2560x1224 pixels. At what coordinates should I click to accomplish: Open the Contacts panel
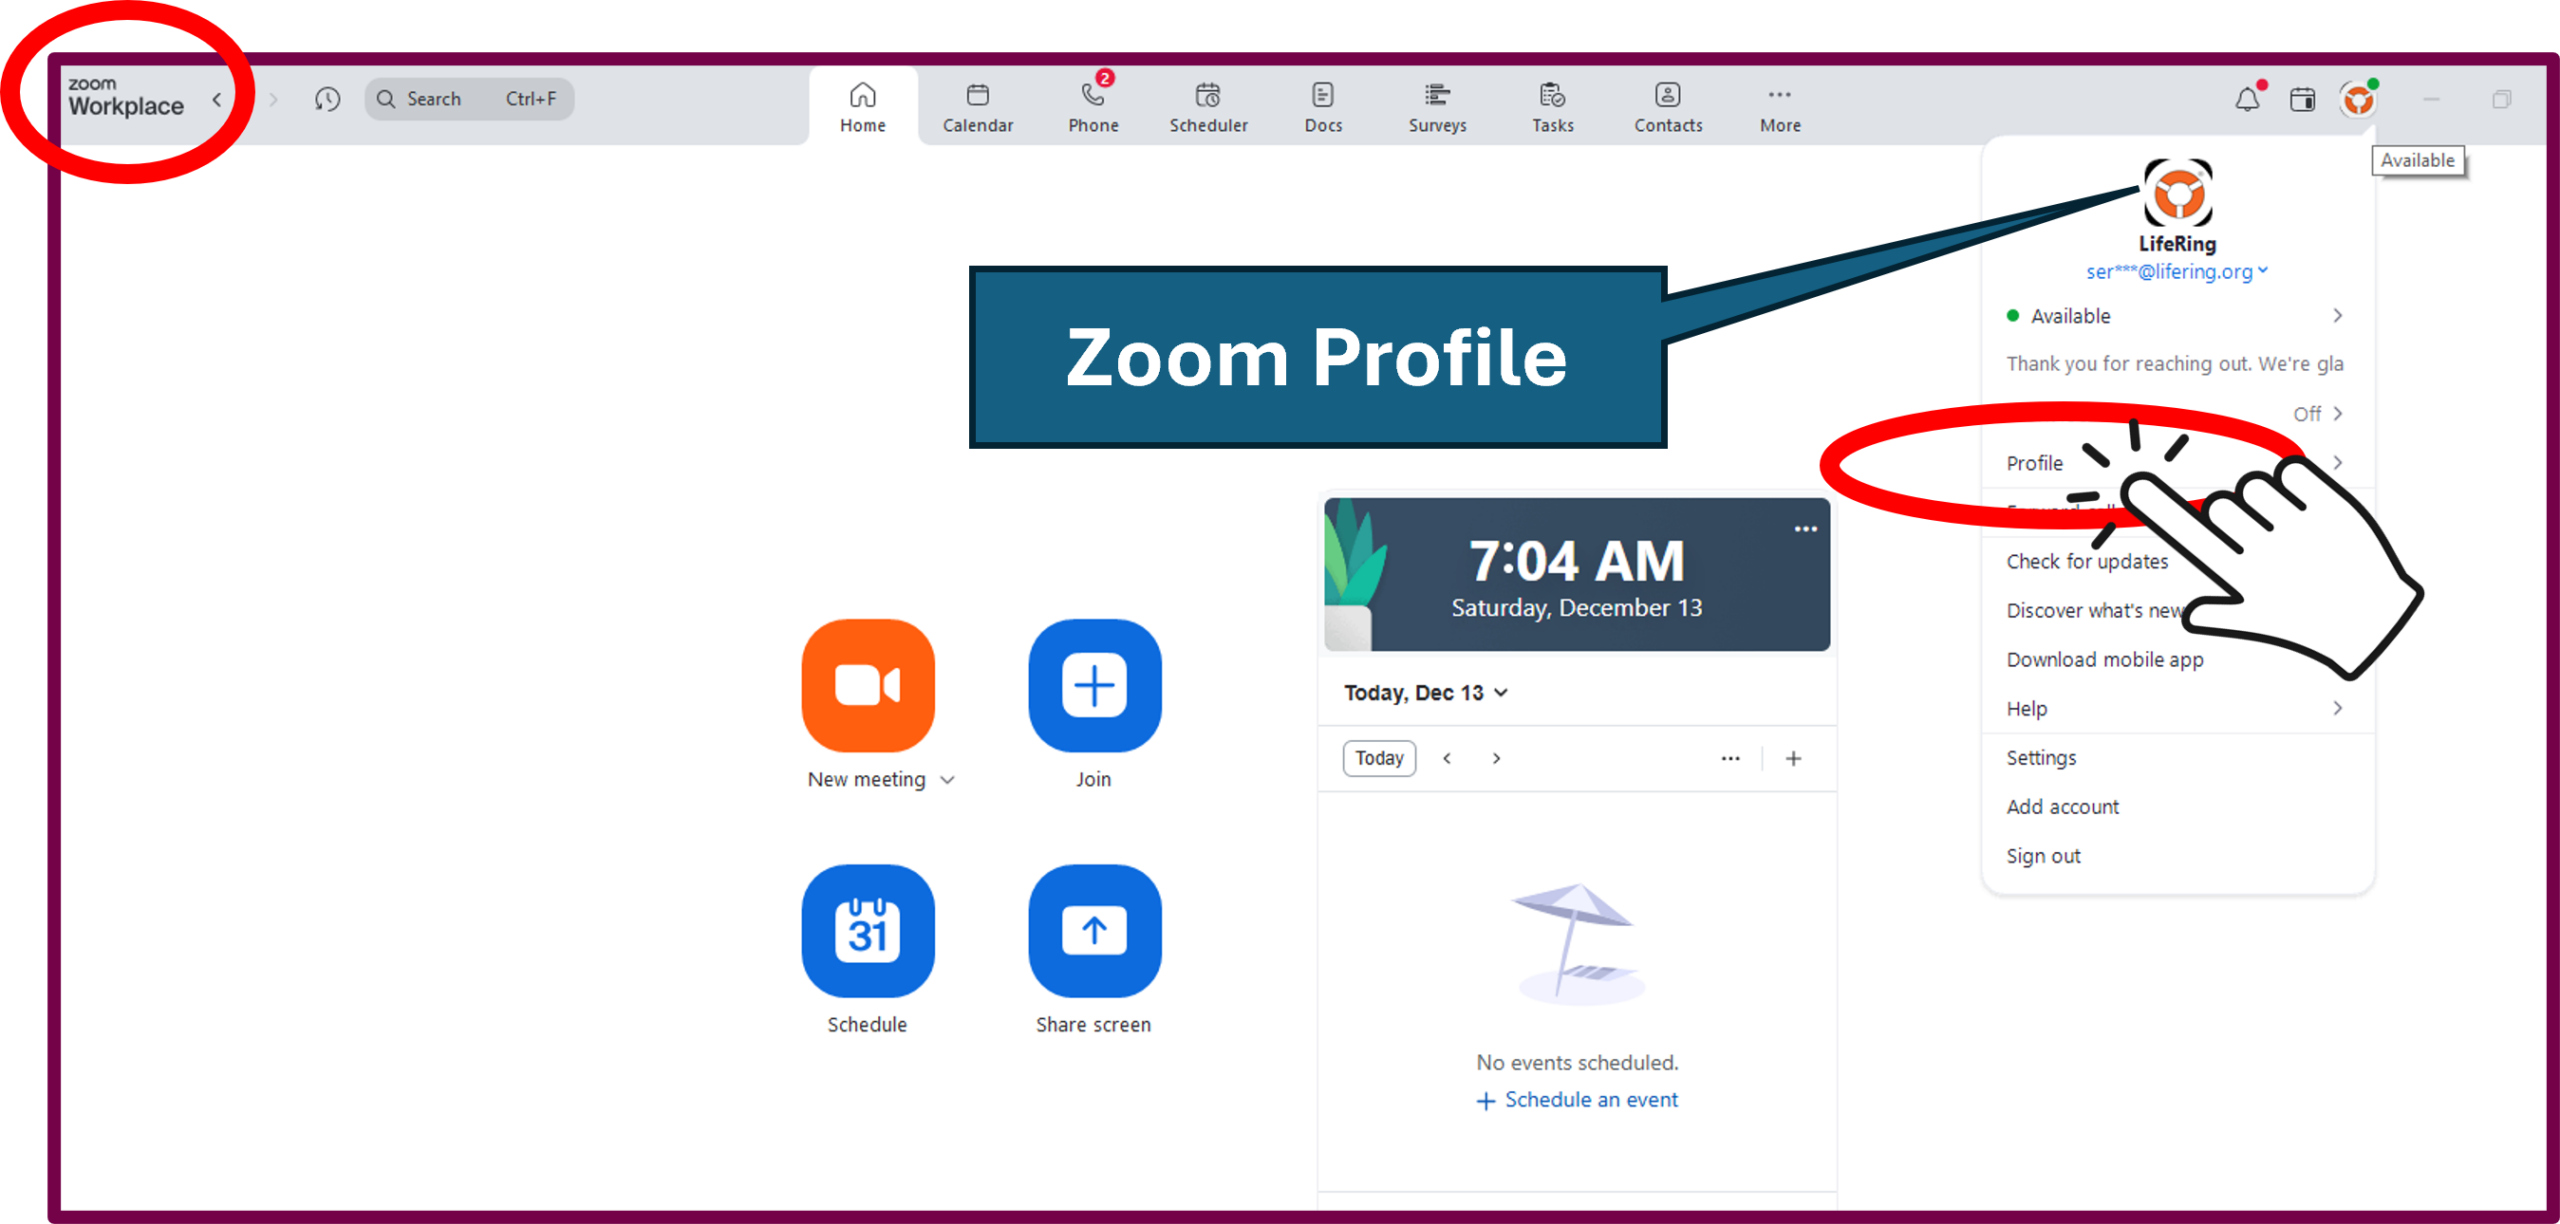[x=1666, y=105]
